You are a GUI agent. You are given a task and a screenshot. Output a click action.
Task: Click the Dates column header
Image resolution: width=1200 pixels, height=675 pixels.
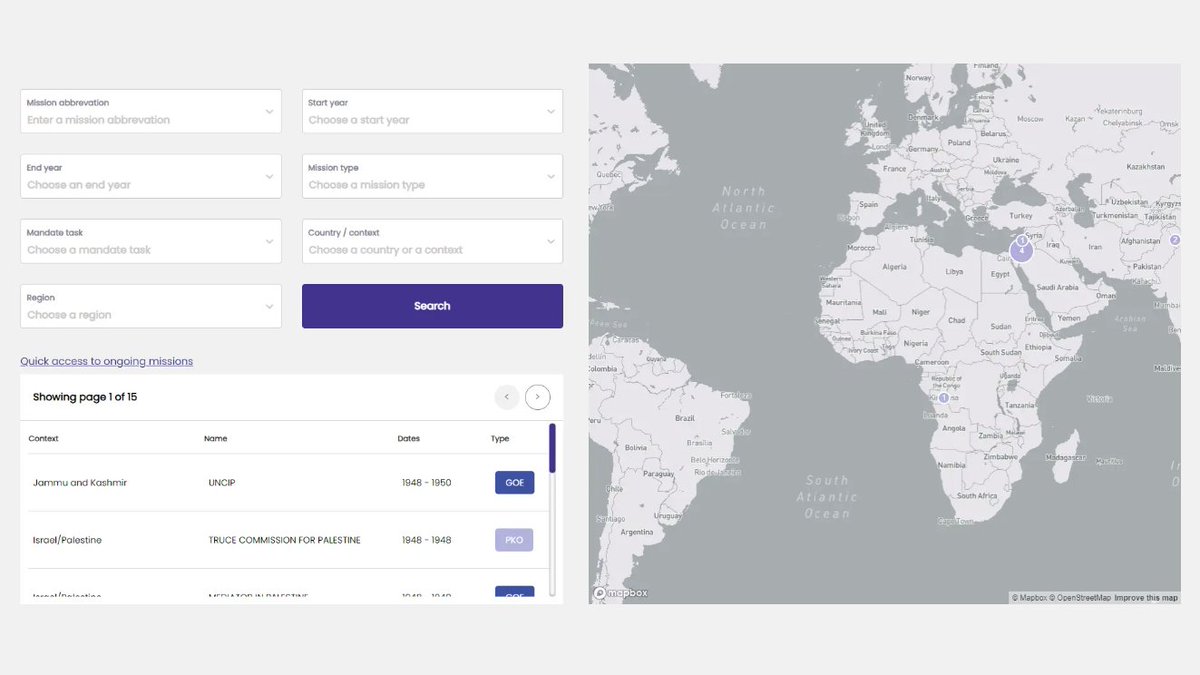pyautogui.click(x=409, y=438)
